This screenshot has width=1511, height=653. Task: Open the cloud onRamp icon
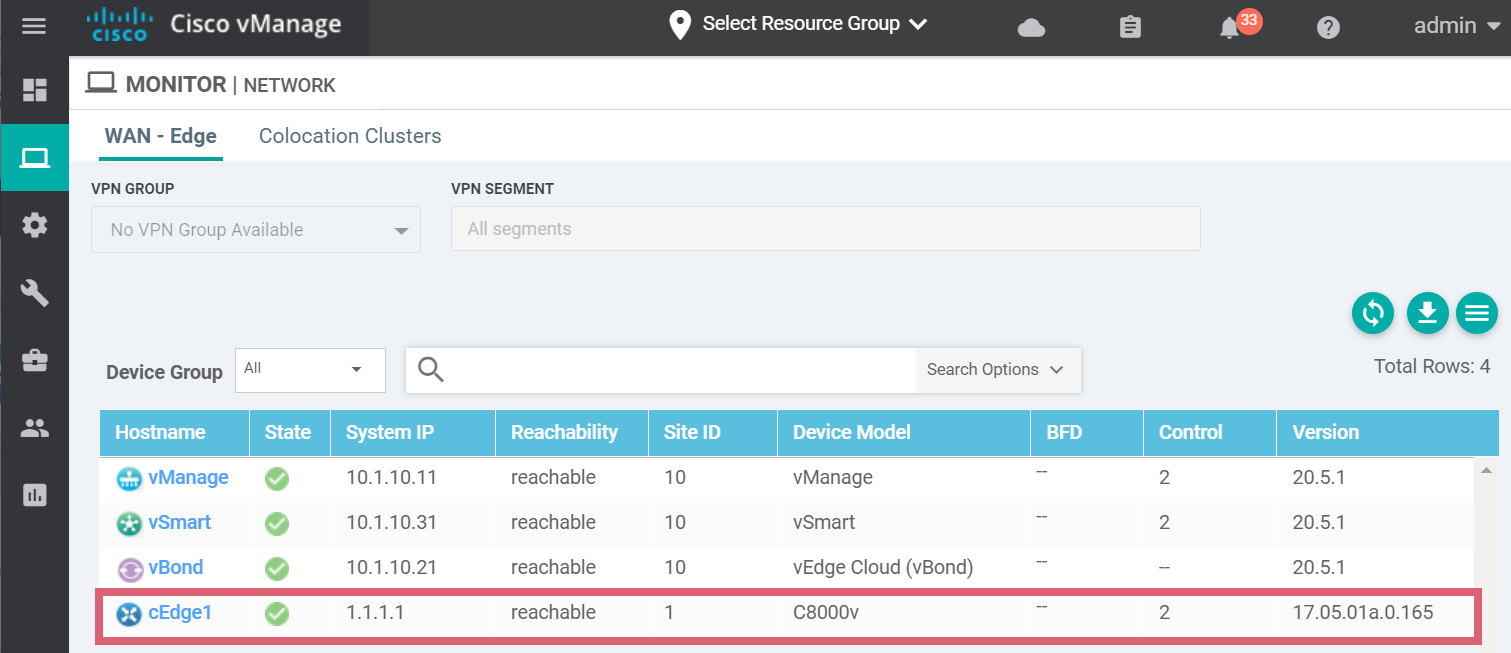(1031, 27)
